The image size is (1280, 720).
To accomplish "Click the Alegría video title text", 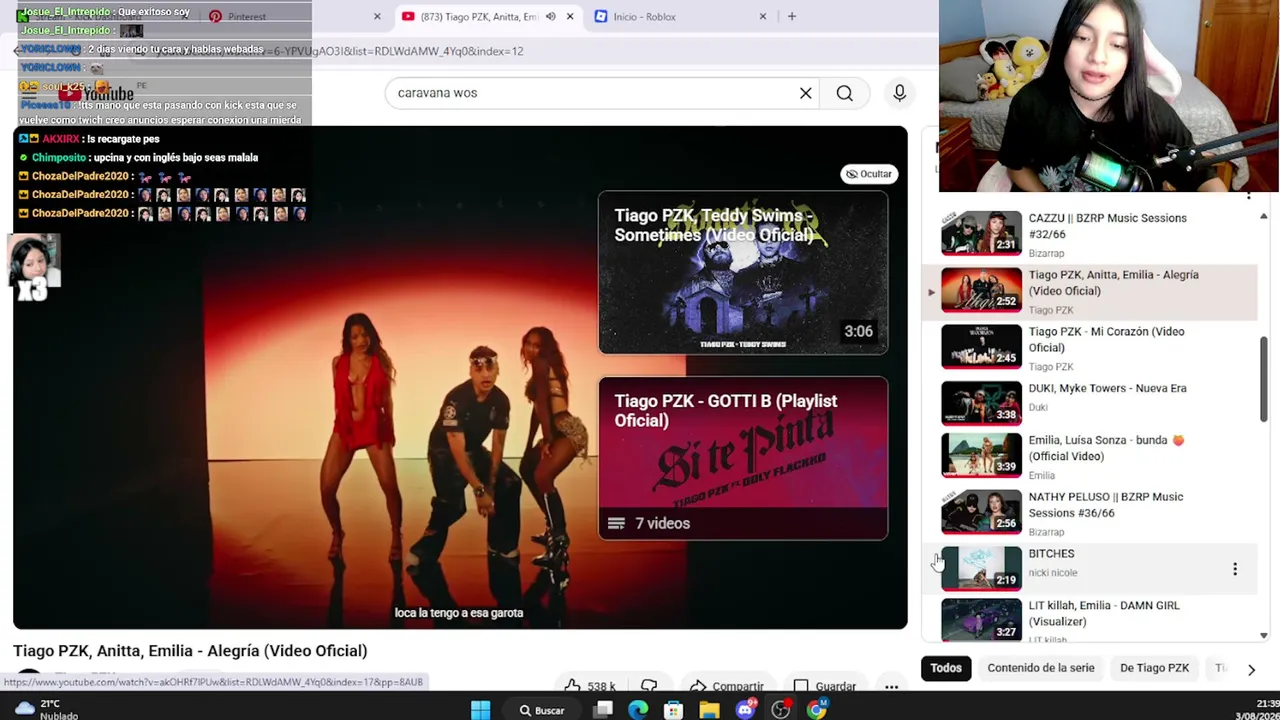I will point(190,651).
